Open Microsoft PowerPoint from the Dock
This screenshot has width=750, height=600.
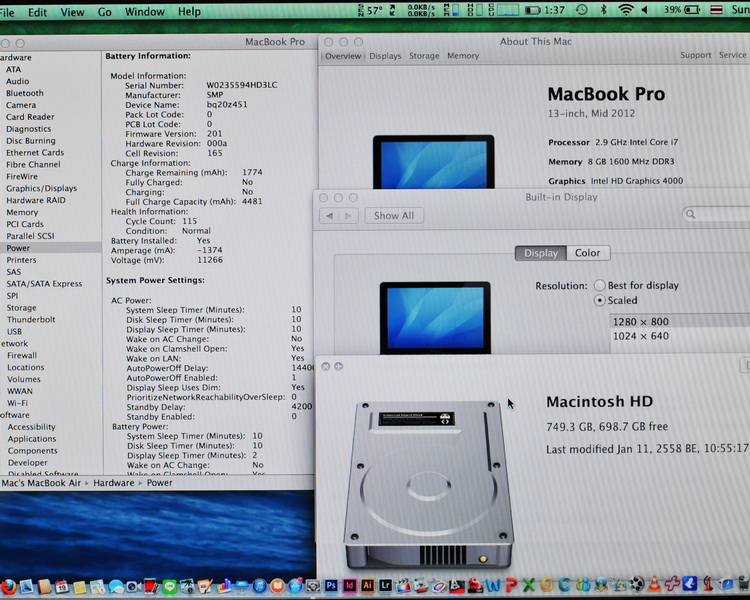pos(511,585)
